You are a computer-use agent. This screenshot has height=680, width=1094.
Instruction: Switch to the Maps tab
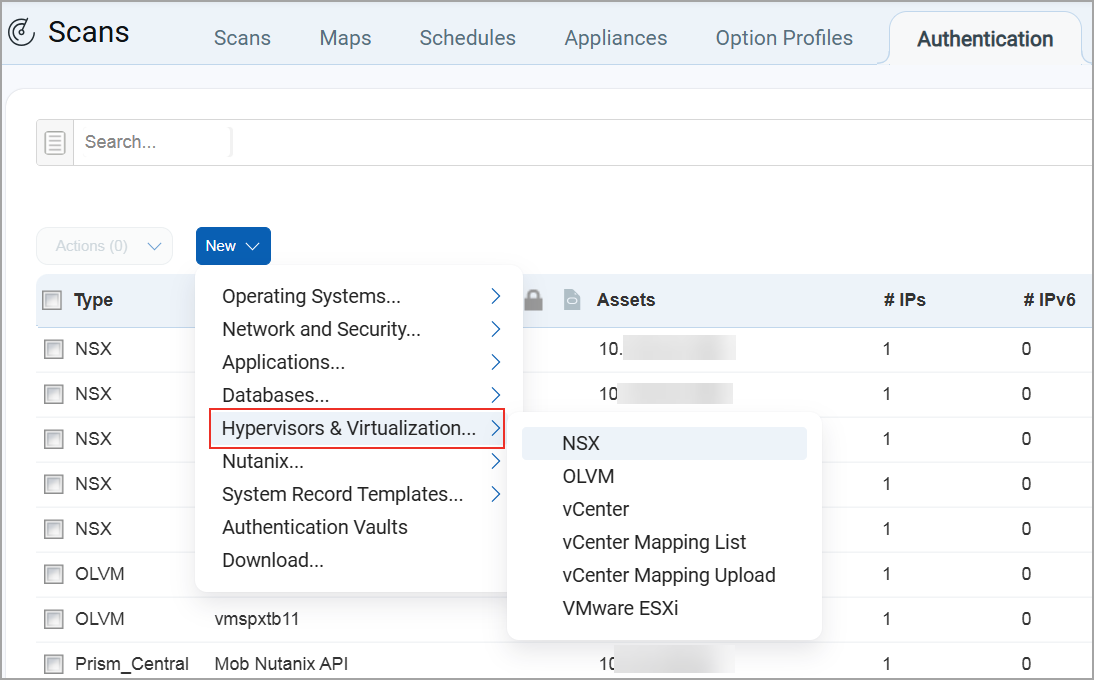(x=345, y=38)
